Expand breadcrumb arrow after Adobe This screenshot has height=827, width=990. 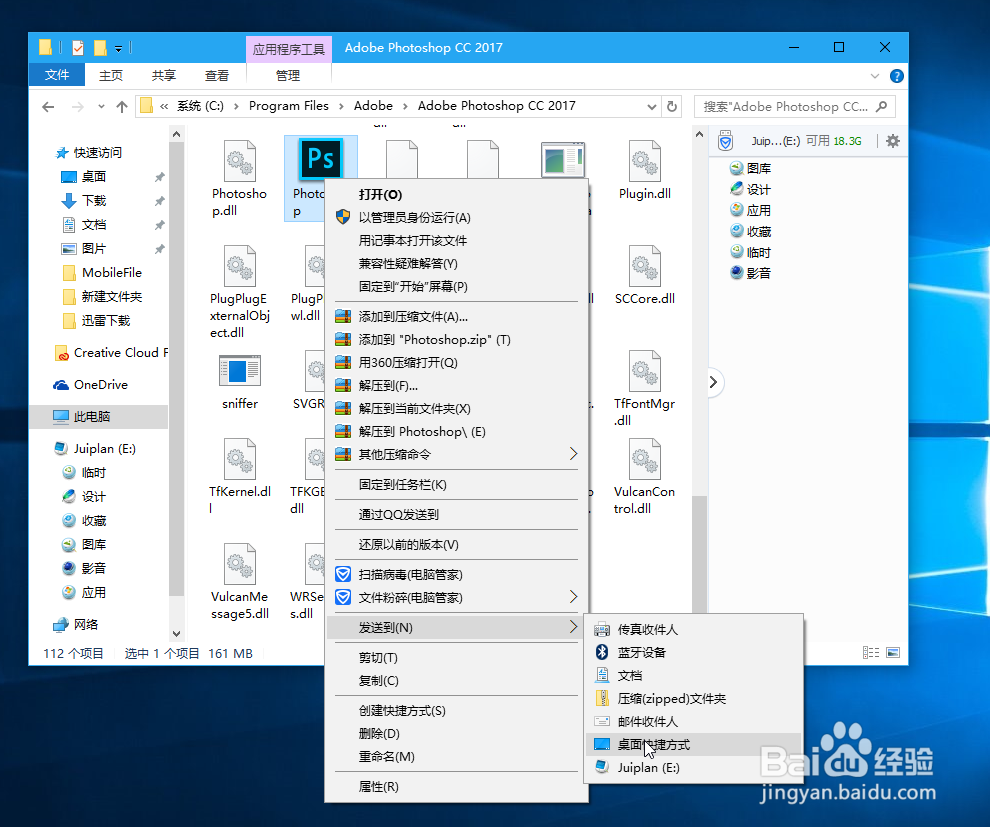click(405, 106)
